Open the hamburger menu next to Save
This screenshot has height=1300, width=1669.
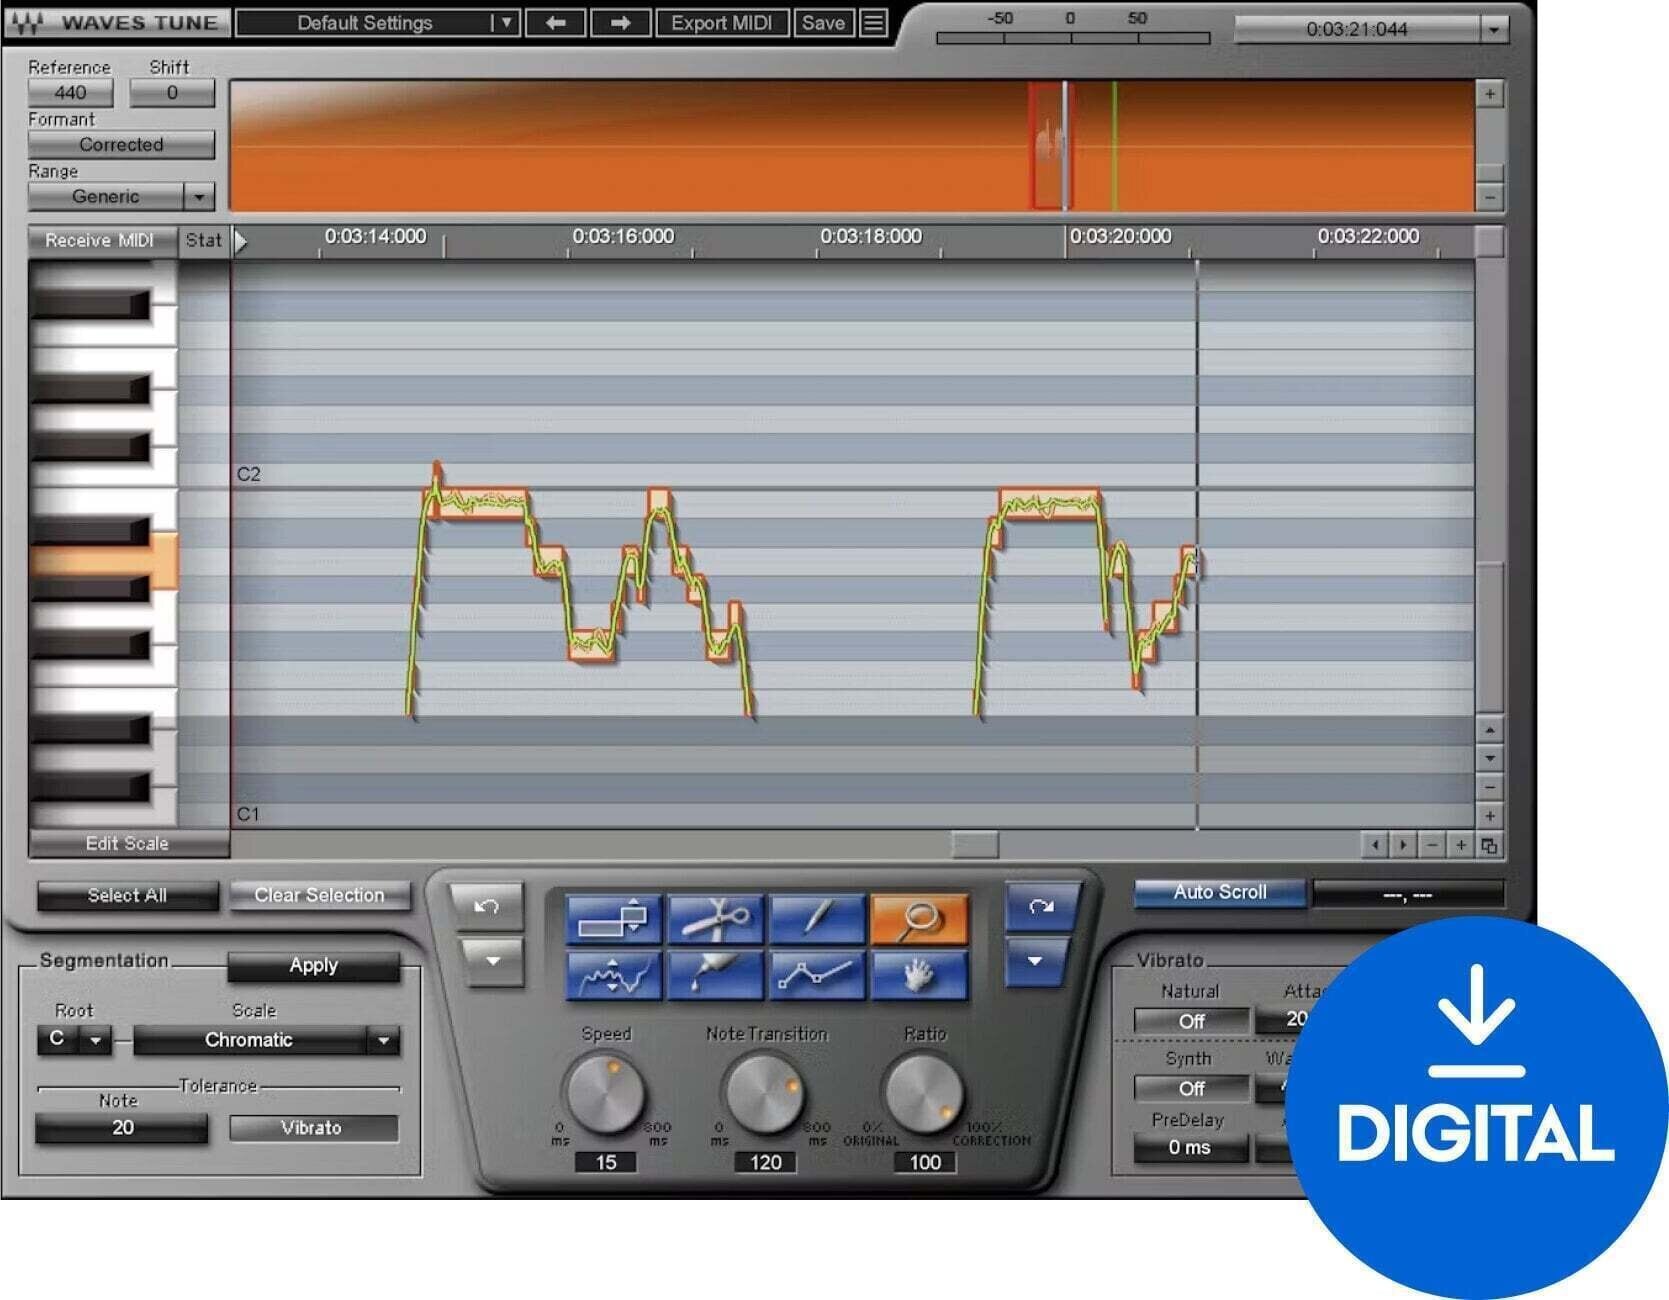click(x=874, y=23)
